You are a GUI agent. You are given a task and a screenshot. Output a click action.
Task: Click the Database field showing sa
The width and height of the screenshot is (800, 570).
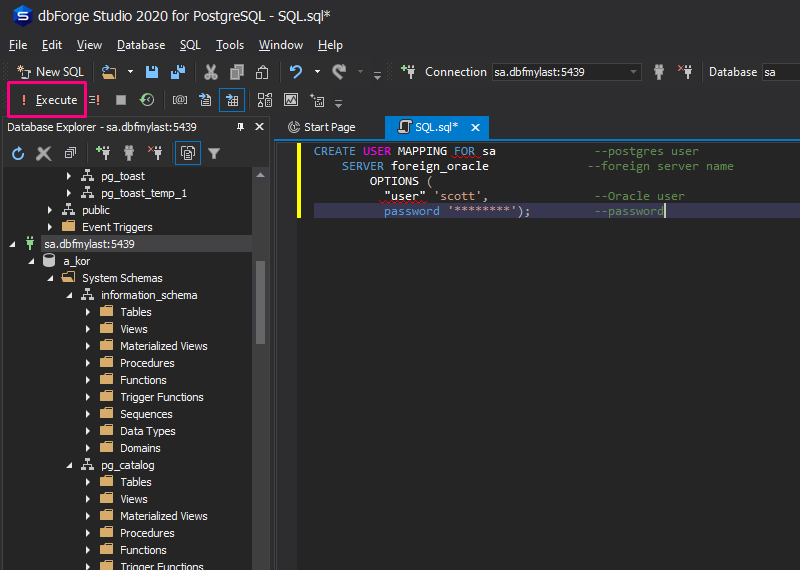point(781,72)
